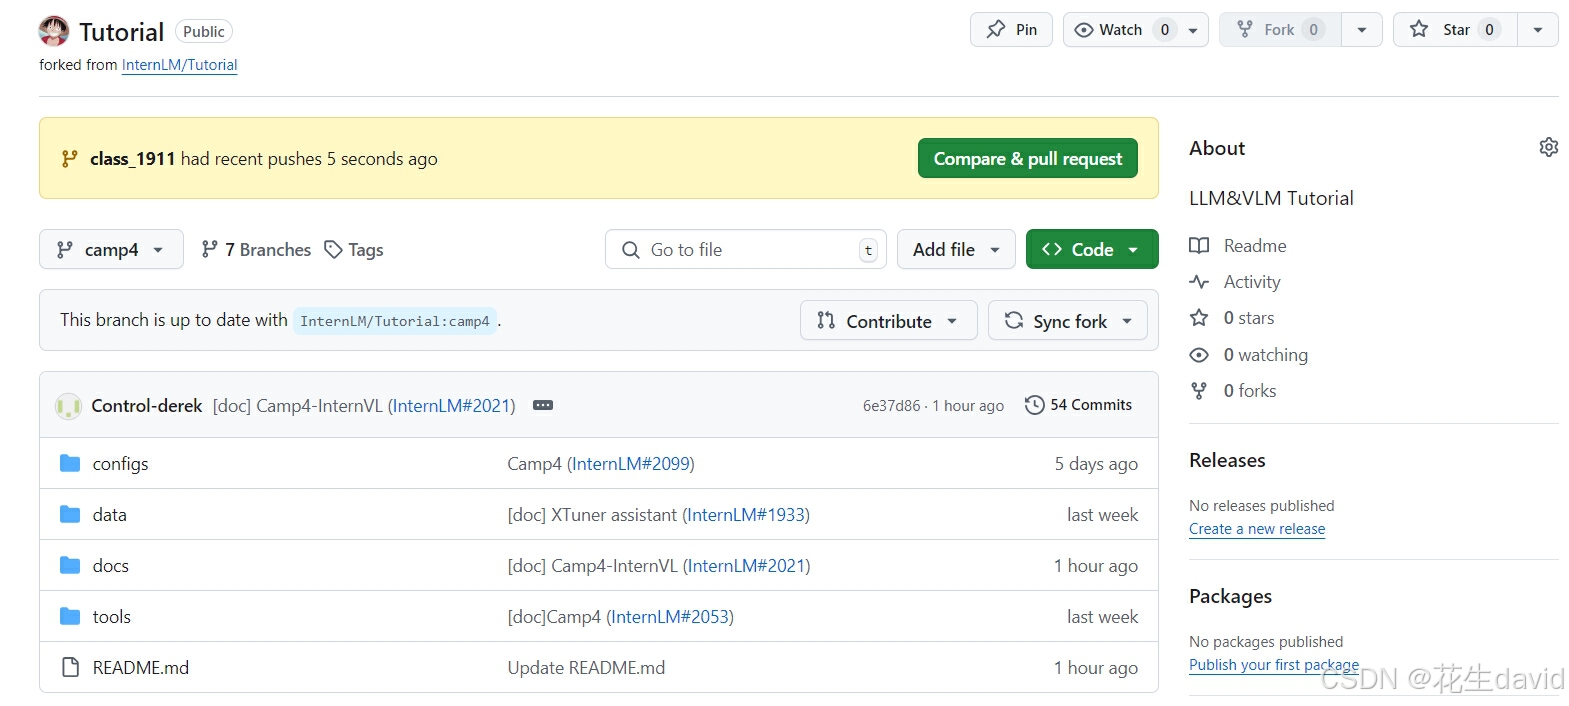Open the InternLM#1933 commit link
This screenshot has height=706, width=1569.
(x=746, y=515)
